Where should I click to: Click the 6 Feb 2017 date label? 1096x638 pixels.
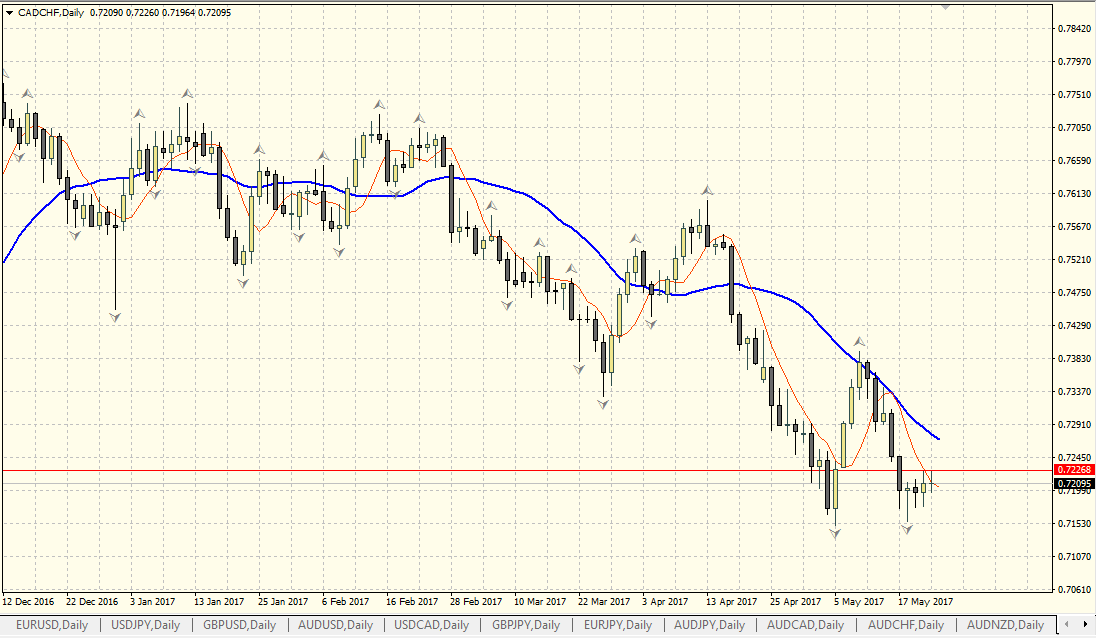pos(345,602)
